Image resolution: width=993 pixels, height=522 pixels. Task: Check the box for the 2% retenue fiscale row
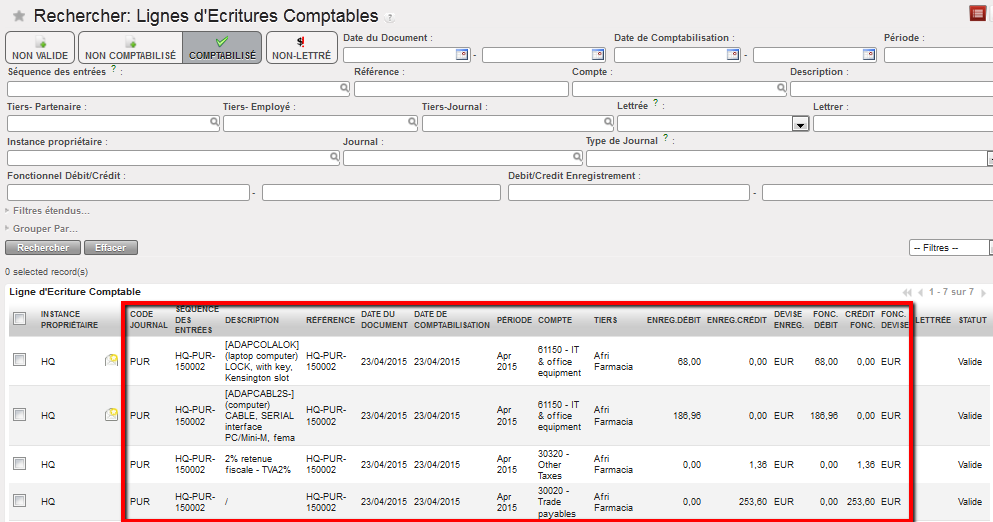(19, 464)
